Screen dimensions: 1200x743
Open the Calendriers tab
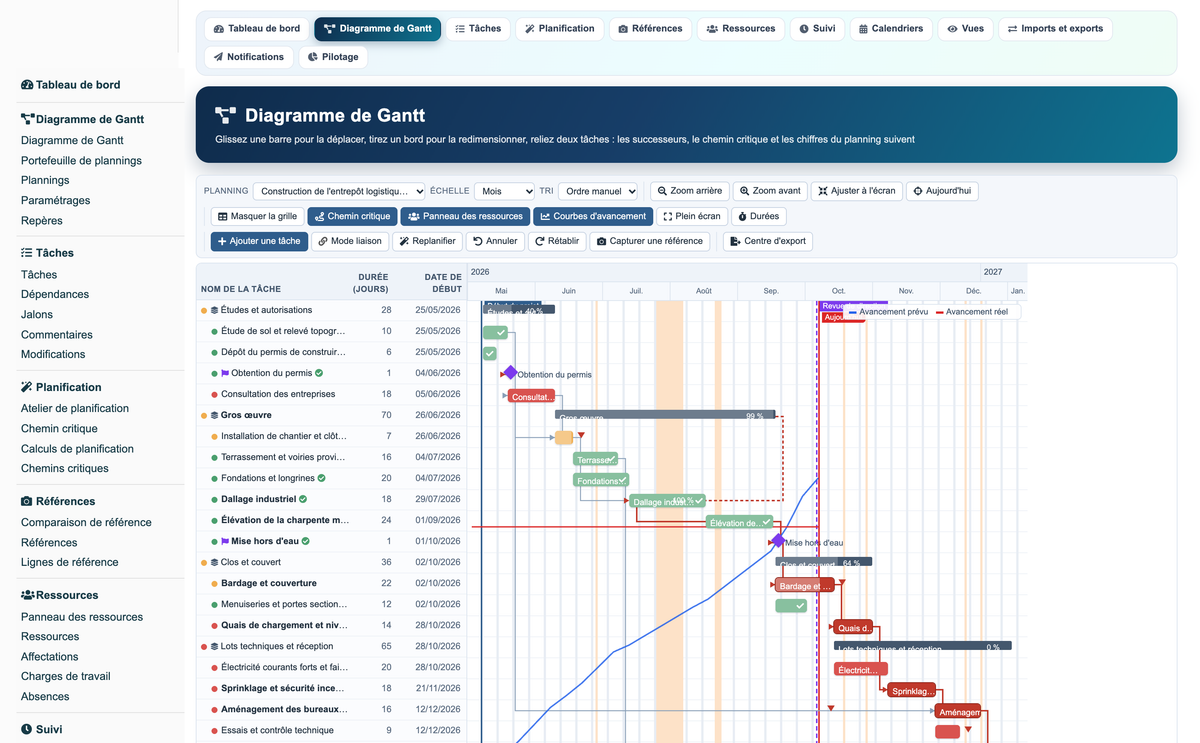pyautogui.click(x=890, y=29)
